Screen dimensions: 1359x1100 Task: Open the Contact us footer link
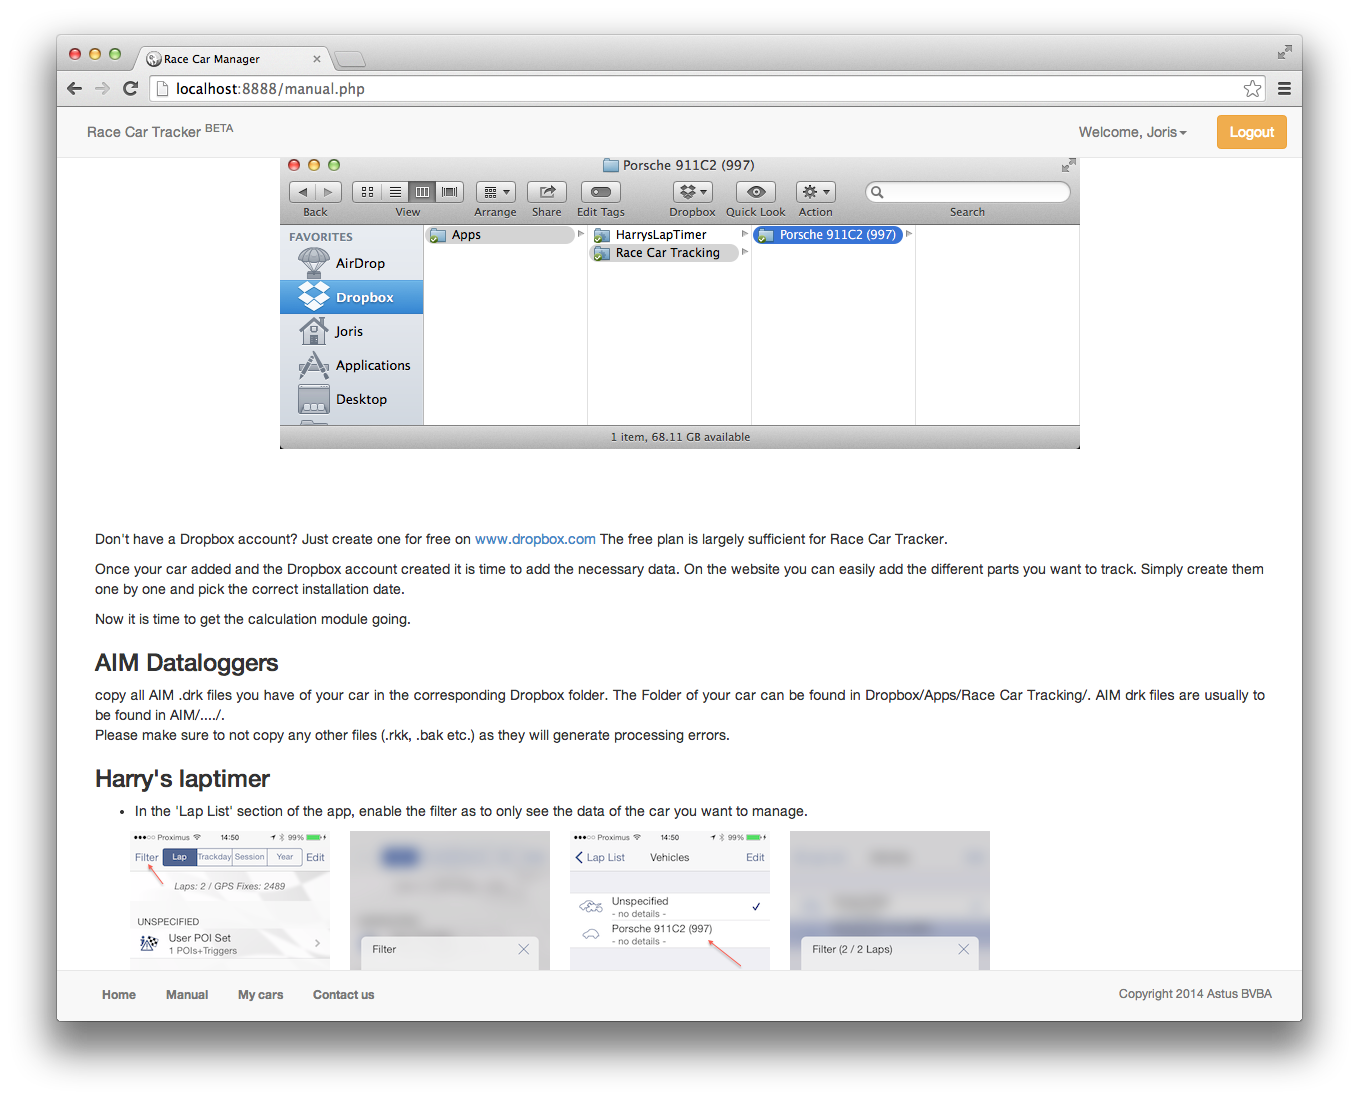tap(343, 995)
